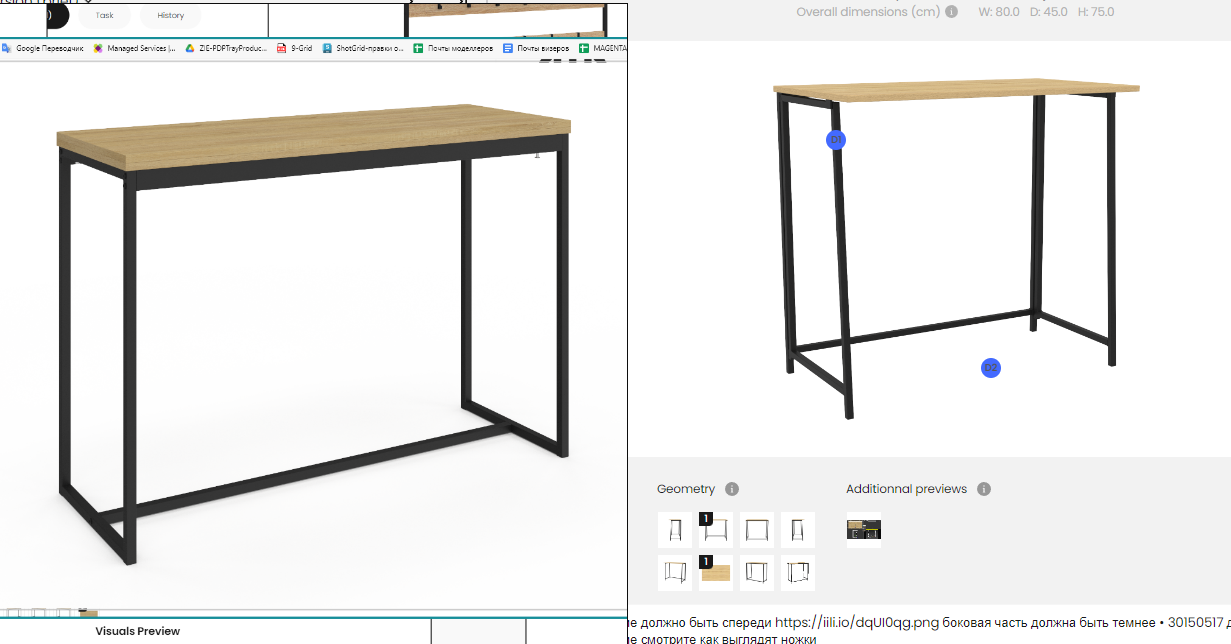Select last geometry thumbnail in bottom row
1231x644 pixels.
click(798, 573)
